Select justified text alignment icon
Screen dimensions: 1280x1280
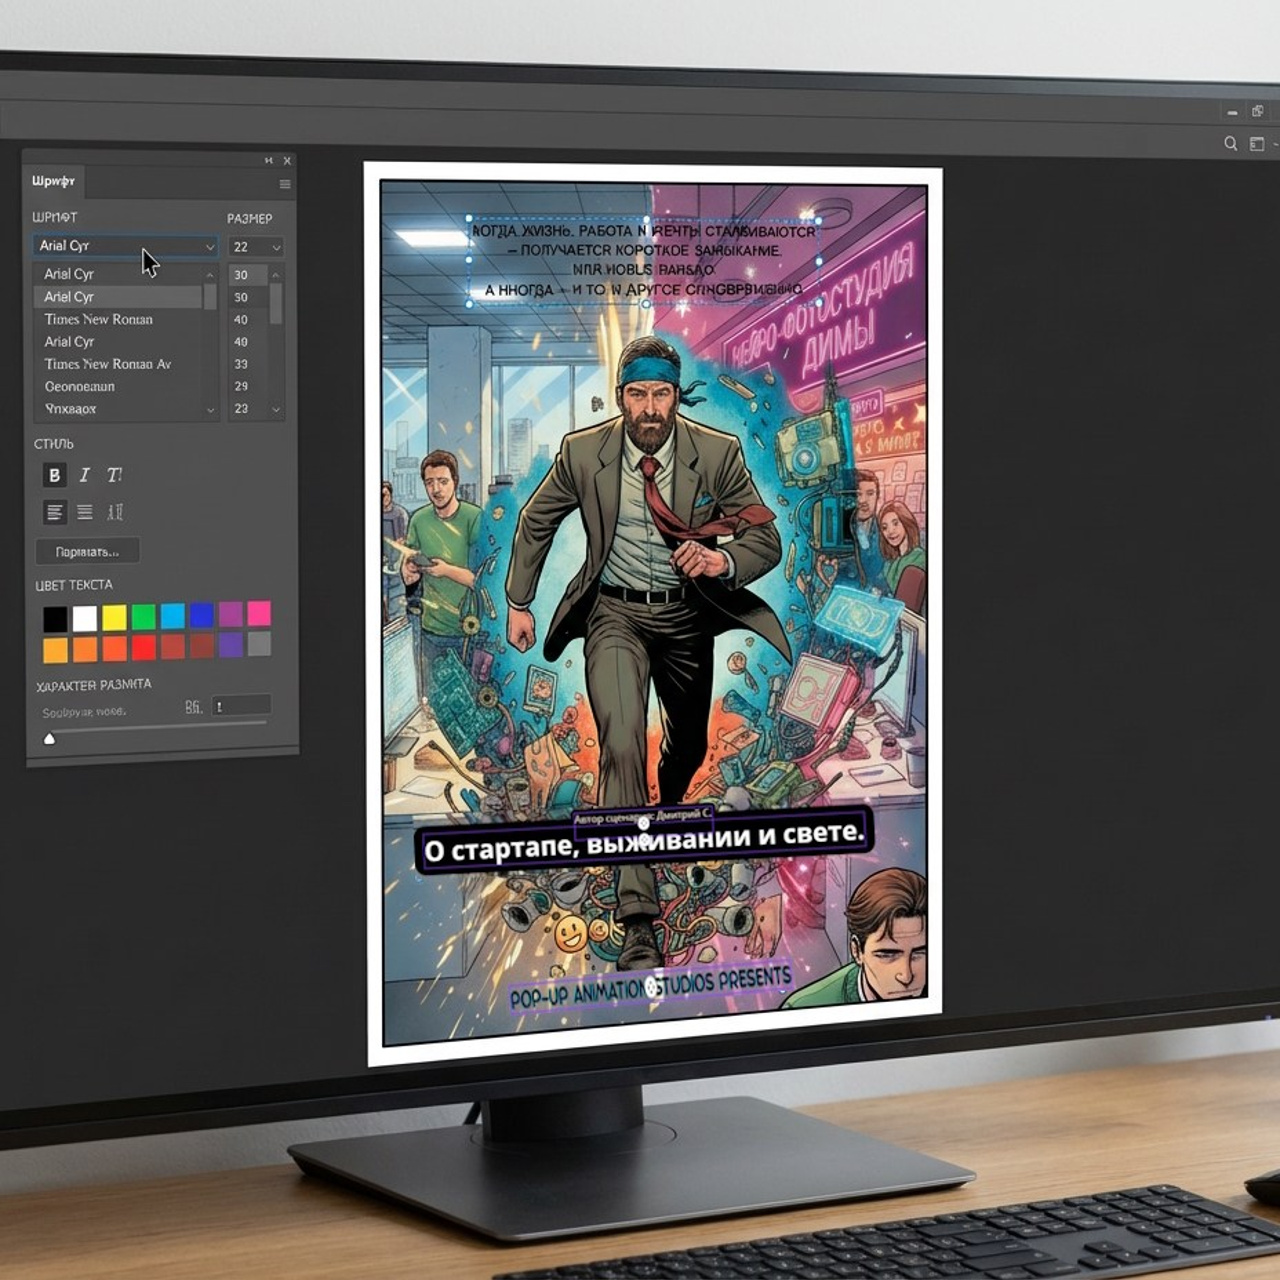point(85,512)
